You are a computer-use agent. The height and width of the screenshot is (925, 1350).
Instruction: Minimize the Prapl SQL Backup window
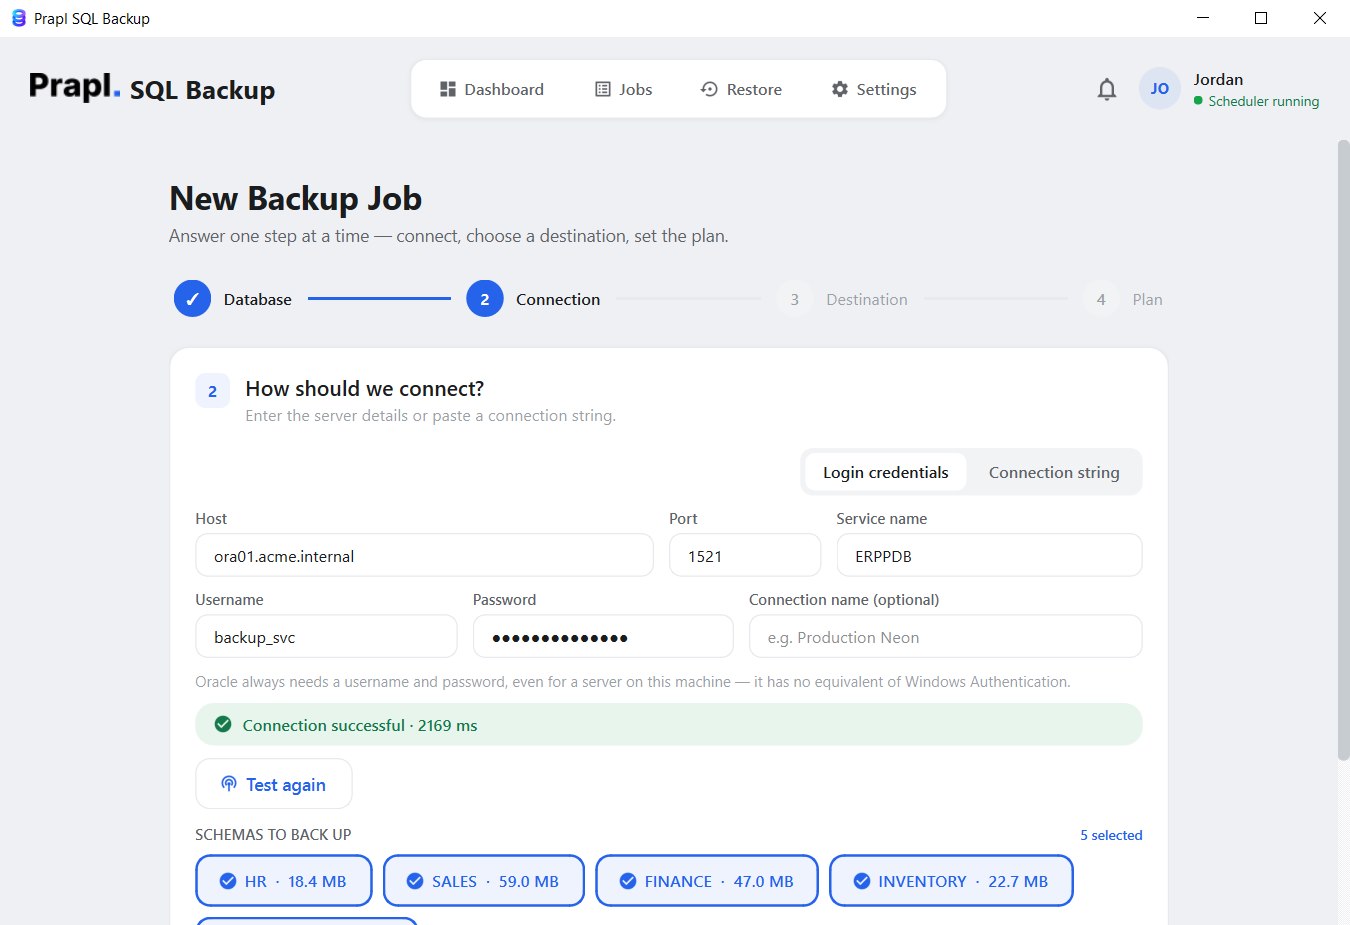1203,18
